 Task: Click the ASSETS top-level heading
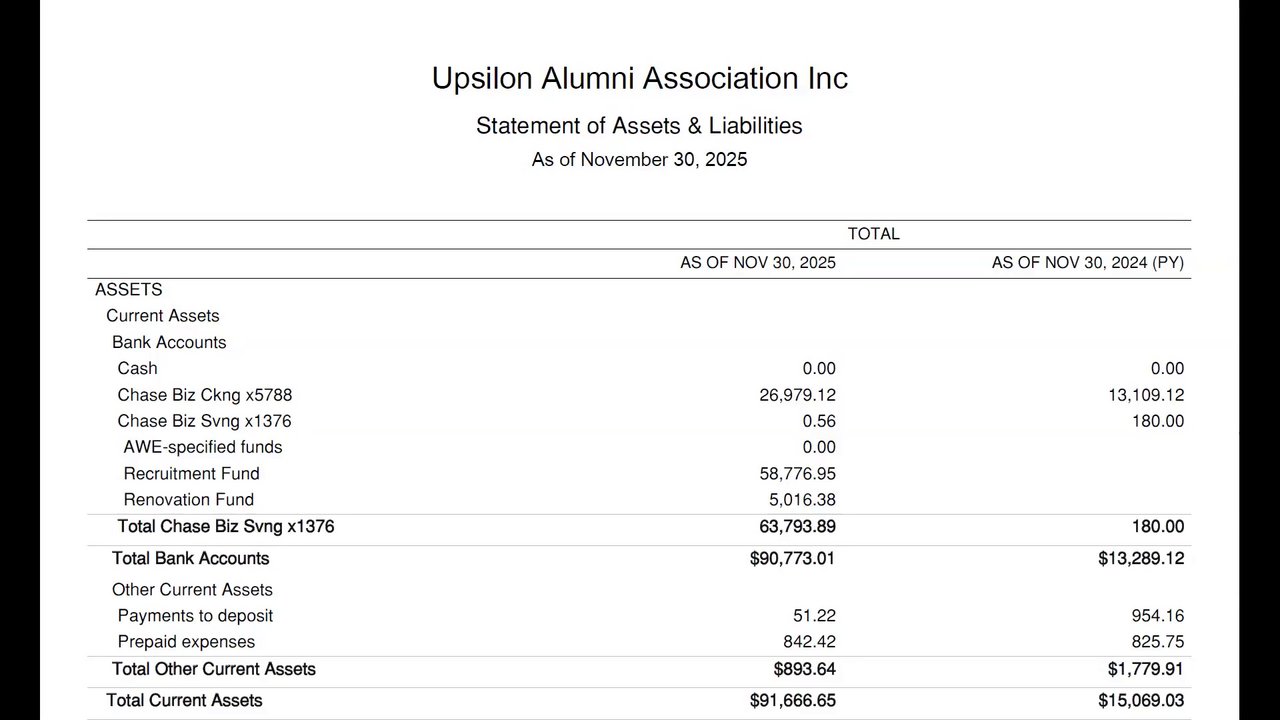(x=128, y=290)
